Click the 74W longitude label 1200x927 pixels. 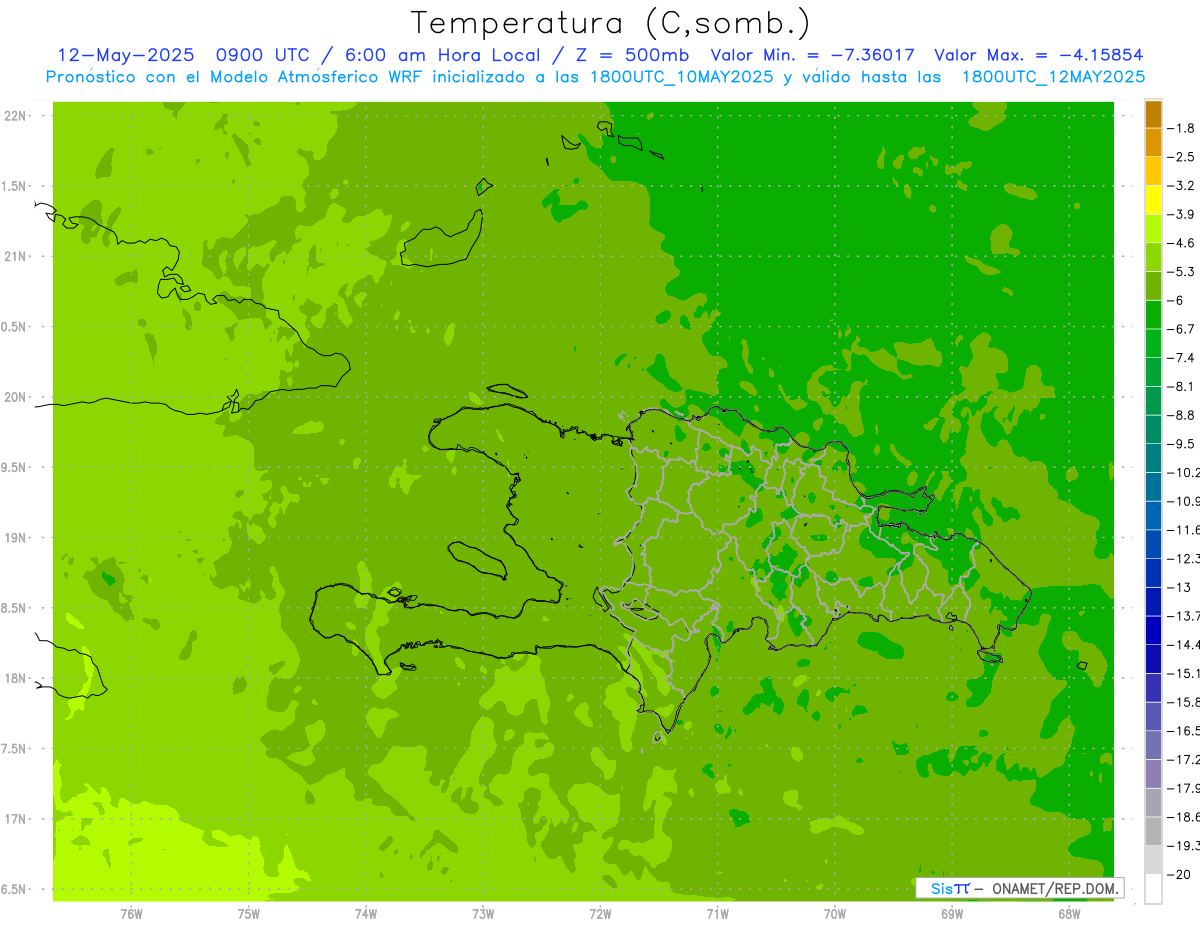pos(366,914)
